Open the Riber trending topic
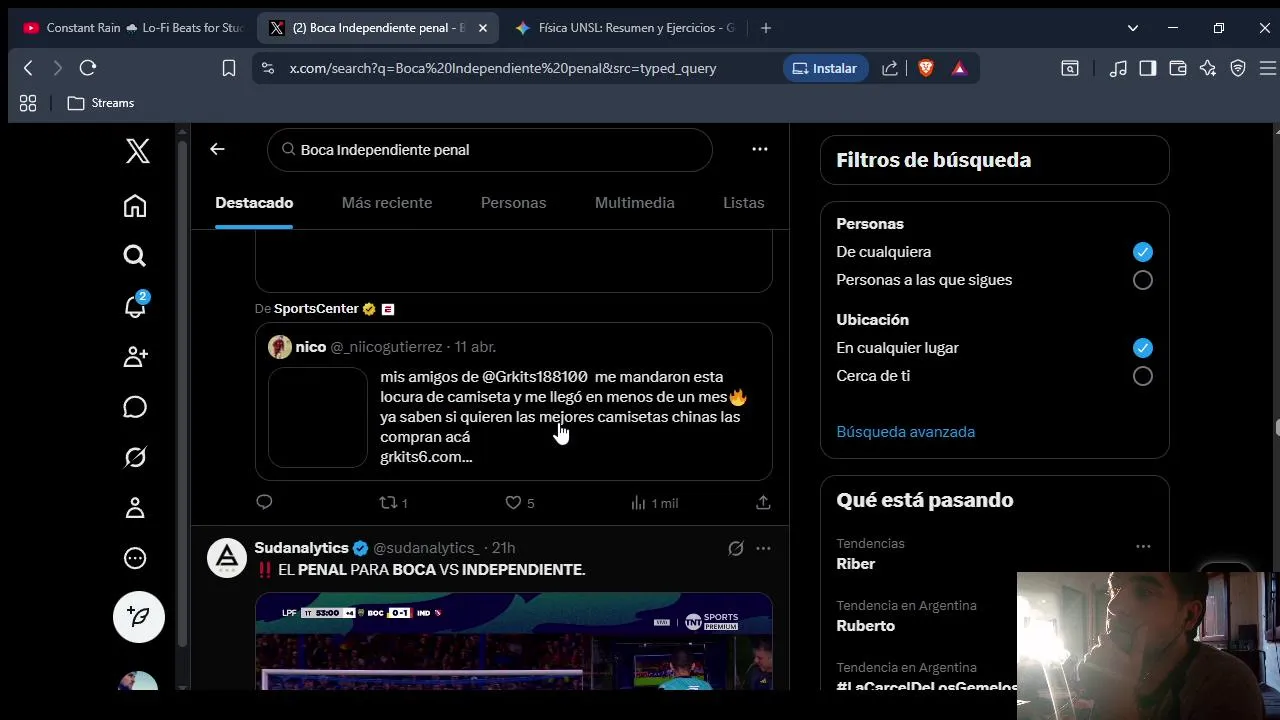 pos(856,564)
